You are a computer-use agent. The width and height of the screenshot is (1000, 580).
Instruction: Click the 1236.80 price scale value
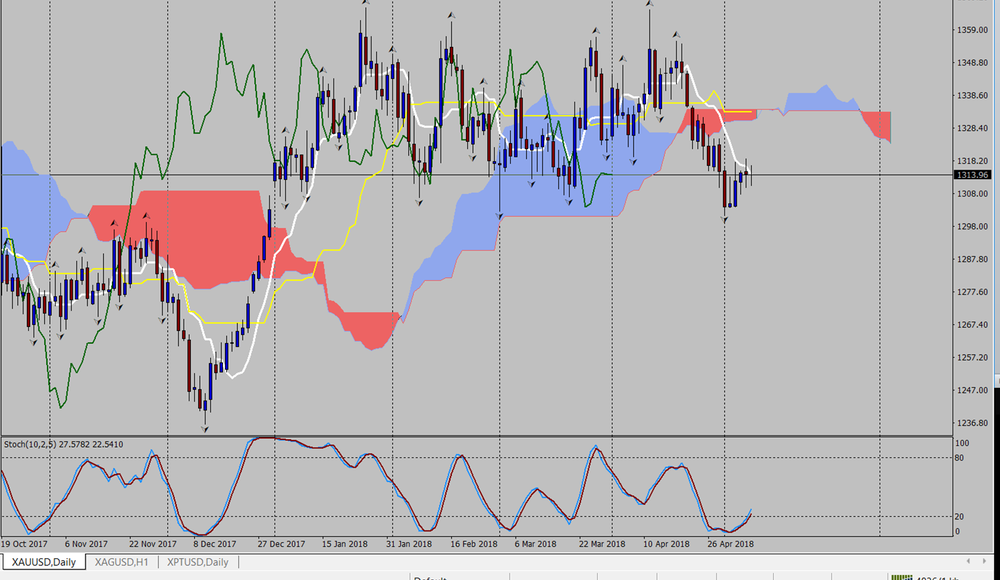tap(972, 423)
